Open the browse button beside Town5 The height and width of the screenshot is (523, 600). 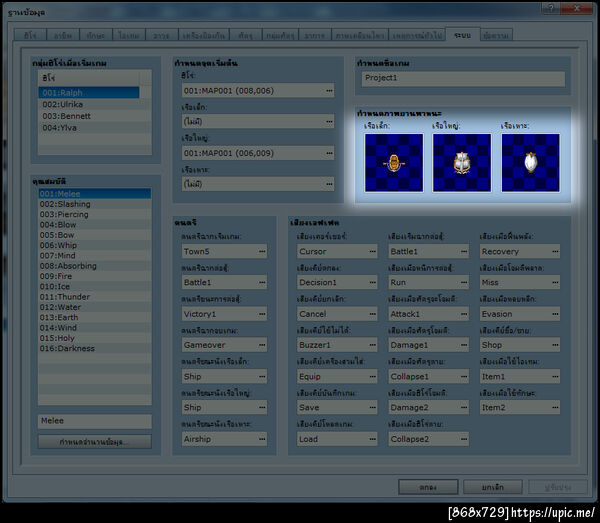coord(262,251)
